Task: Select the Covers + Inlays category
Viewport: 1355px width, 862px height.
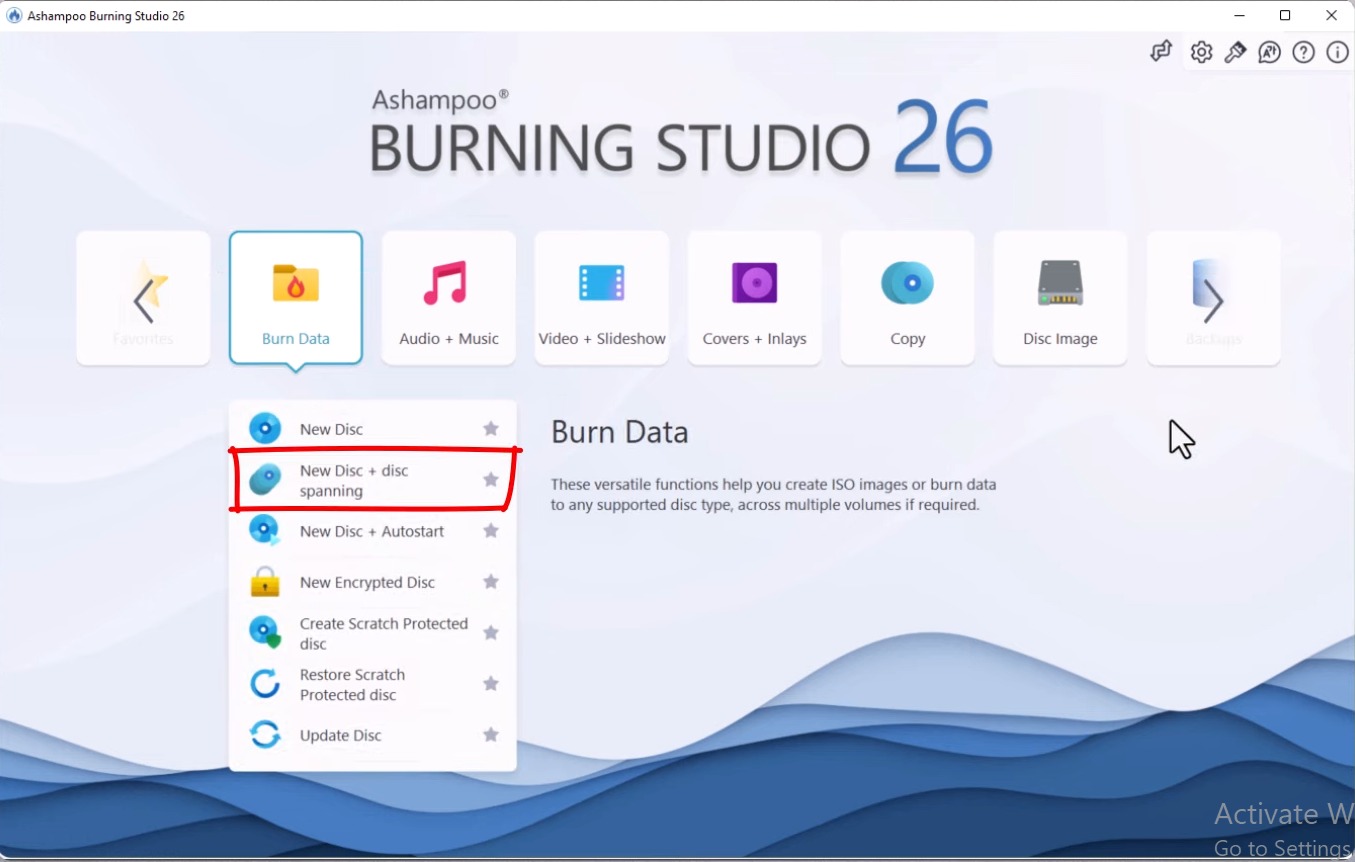Action: coord(755,298)
